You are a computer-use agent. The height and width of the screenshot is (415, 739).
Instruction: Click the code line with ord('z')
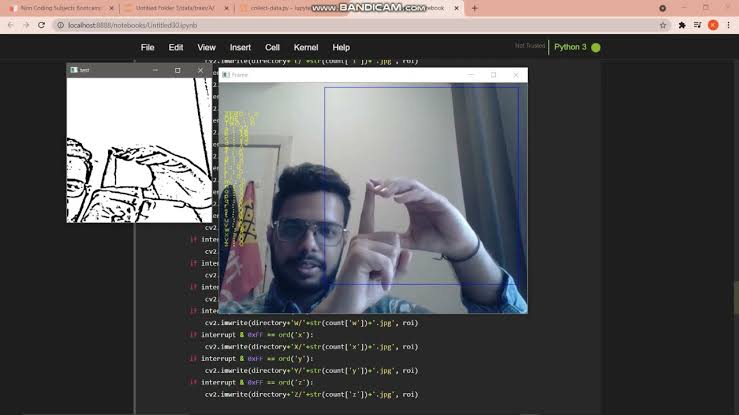pos(251,382)
